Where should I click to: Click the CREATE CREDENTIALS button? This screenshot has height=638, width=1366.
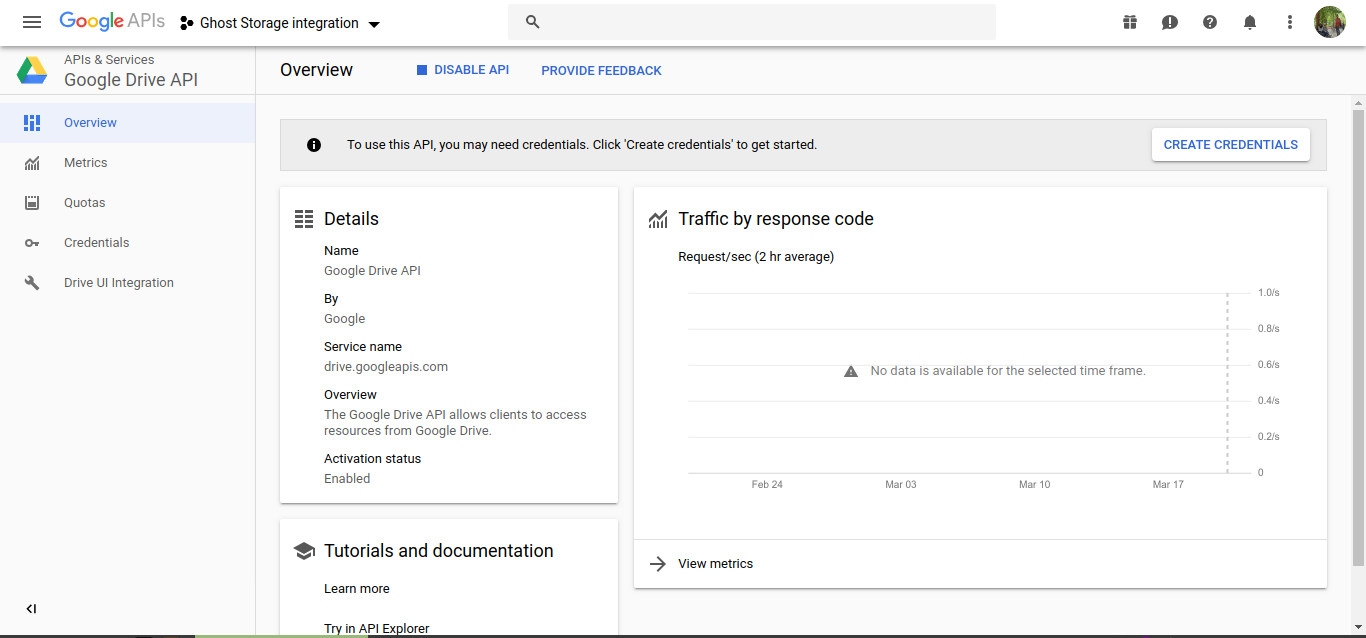[x=1230, y=145]
